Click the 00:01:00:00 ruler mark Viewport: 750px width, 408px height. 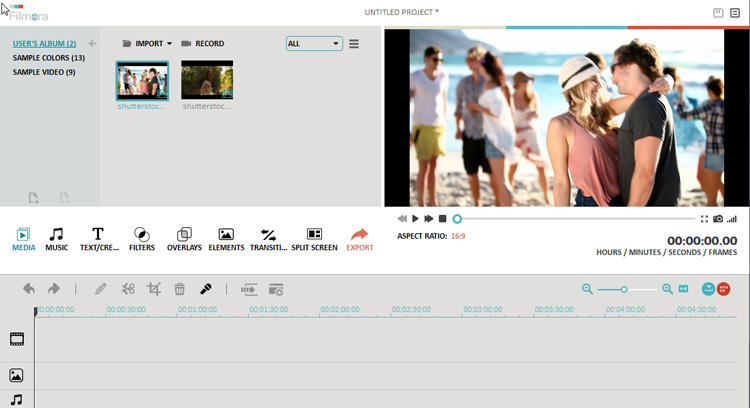pyautogui.click(x=197, y=309)
